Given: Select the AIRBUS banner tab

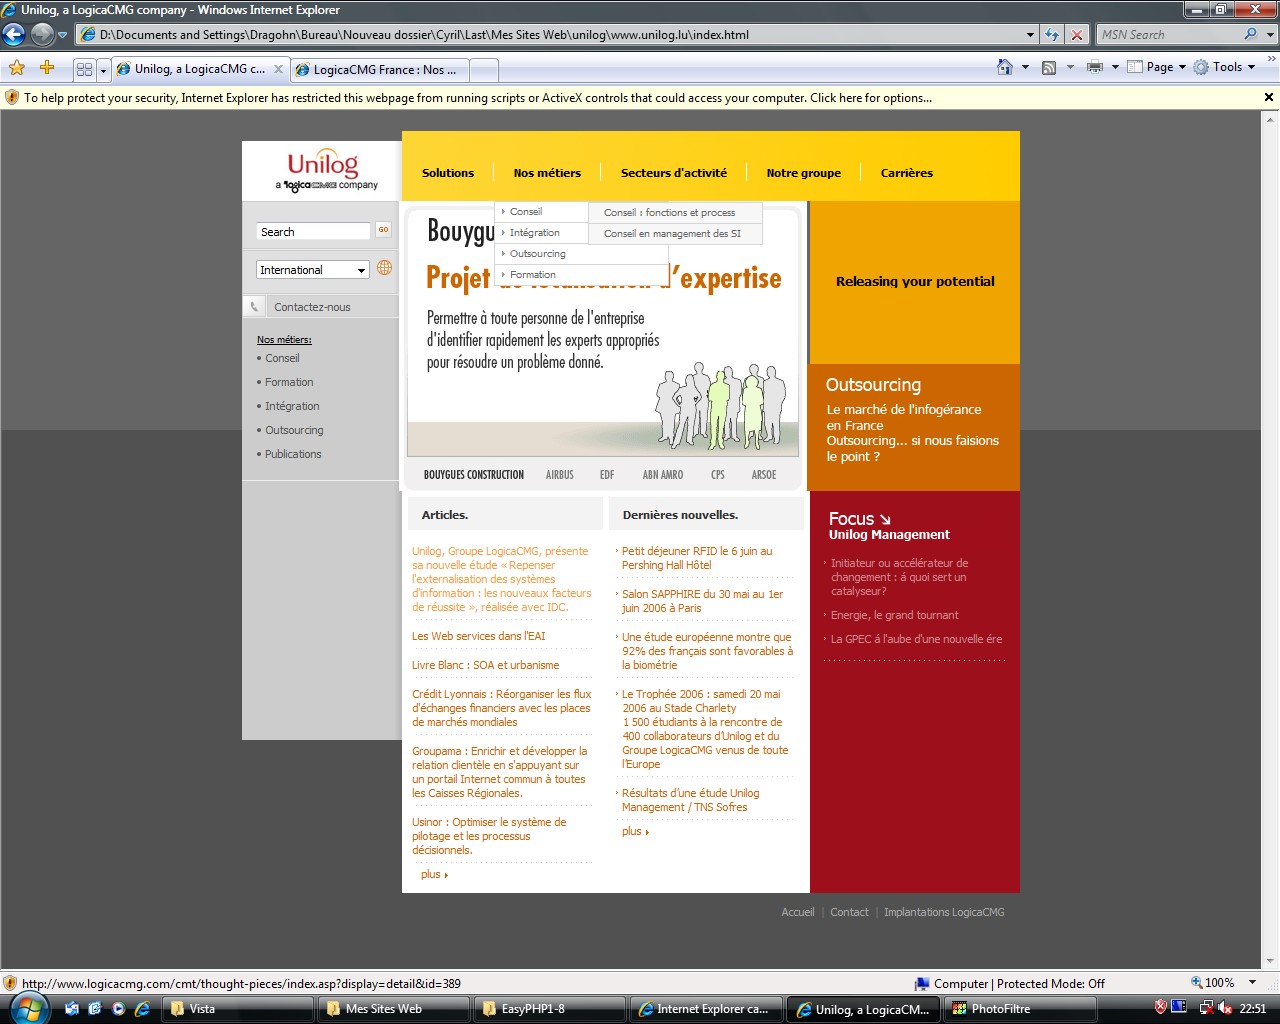Looking at the screenshot, I should point(560,475).
